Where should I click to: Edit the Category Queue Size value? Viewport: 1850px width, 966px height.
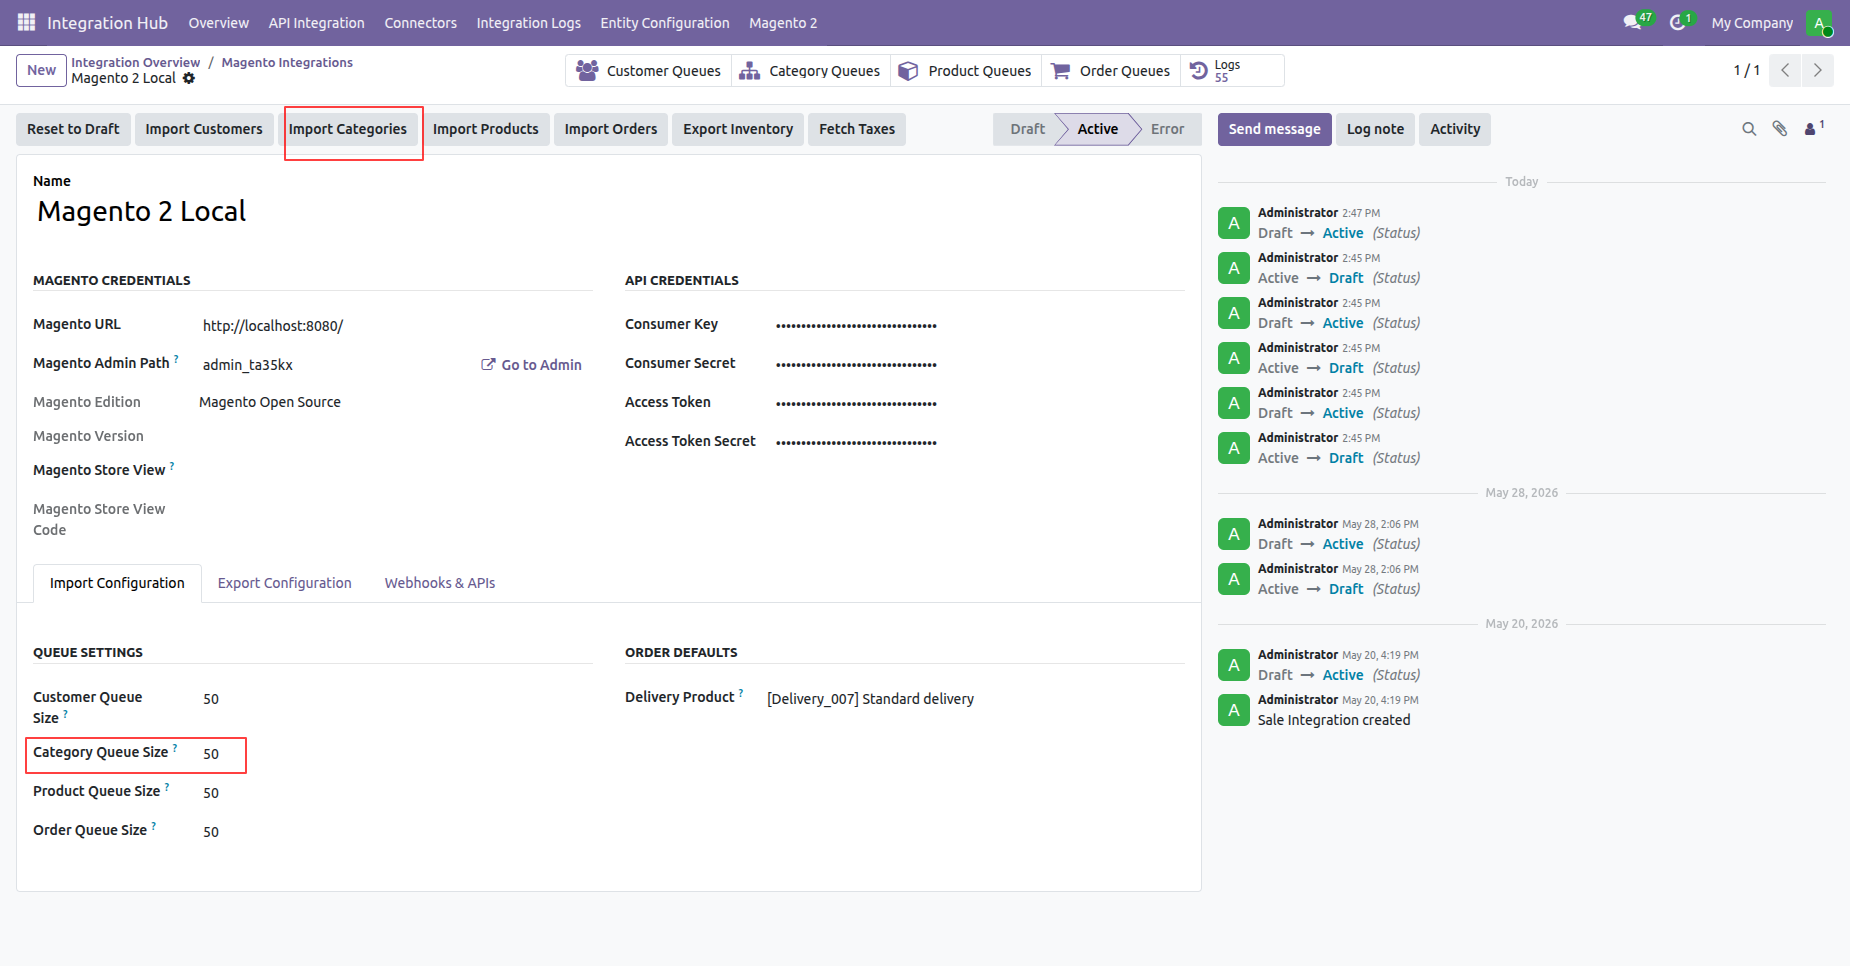pyautogui.click(x=398, y=754)
